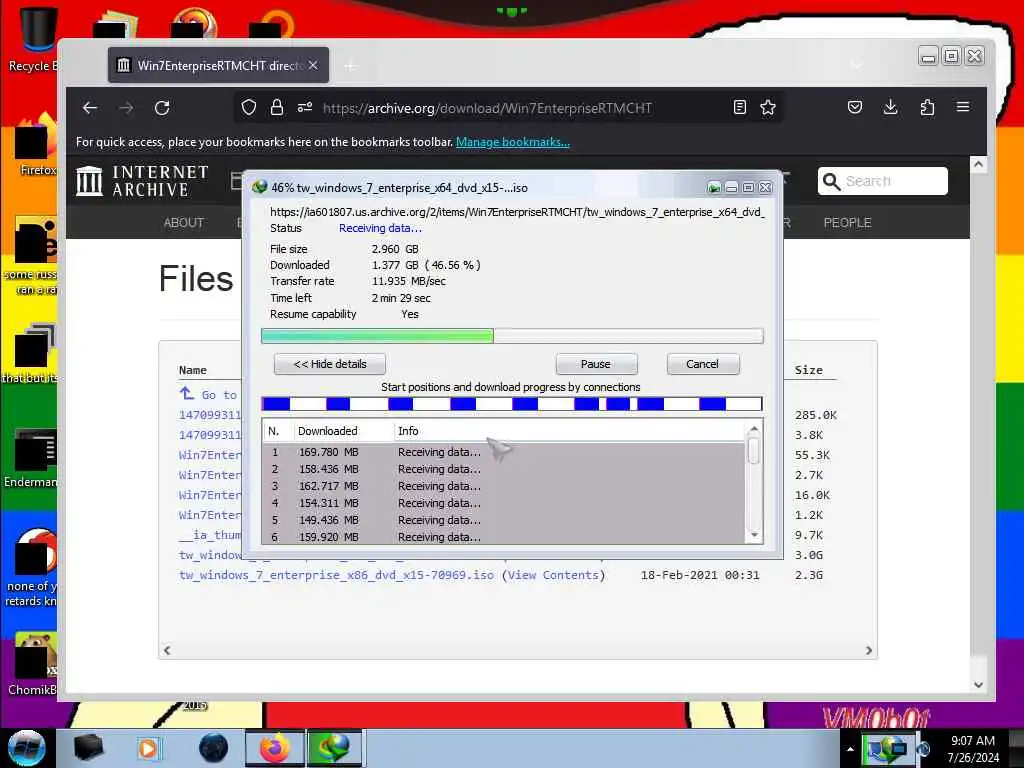Select connection row 3 with 162.717 MB
Image resolution: width=1024 pixels, height=768 pixels.
[x=503, y=486]
